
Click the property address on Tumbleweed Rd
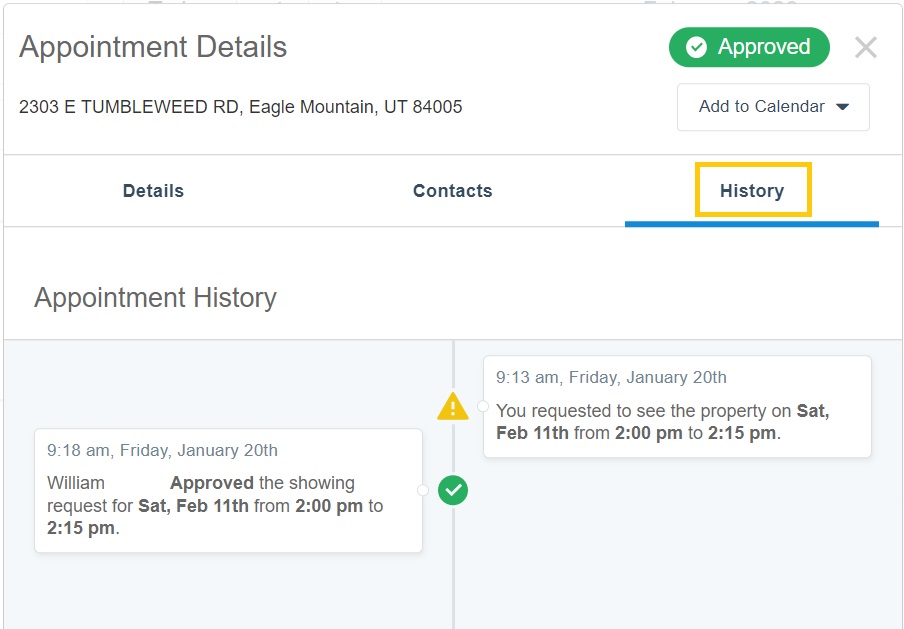240,107
